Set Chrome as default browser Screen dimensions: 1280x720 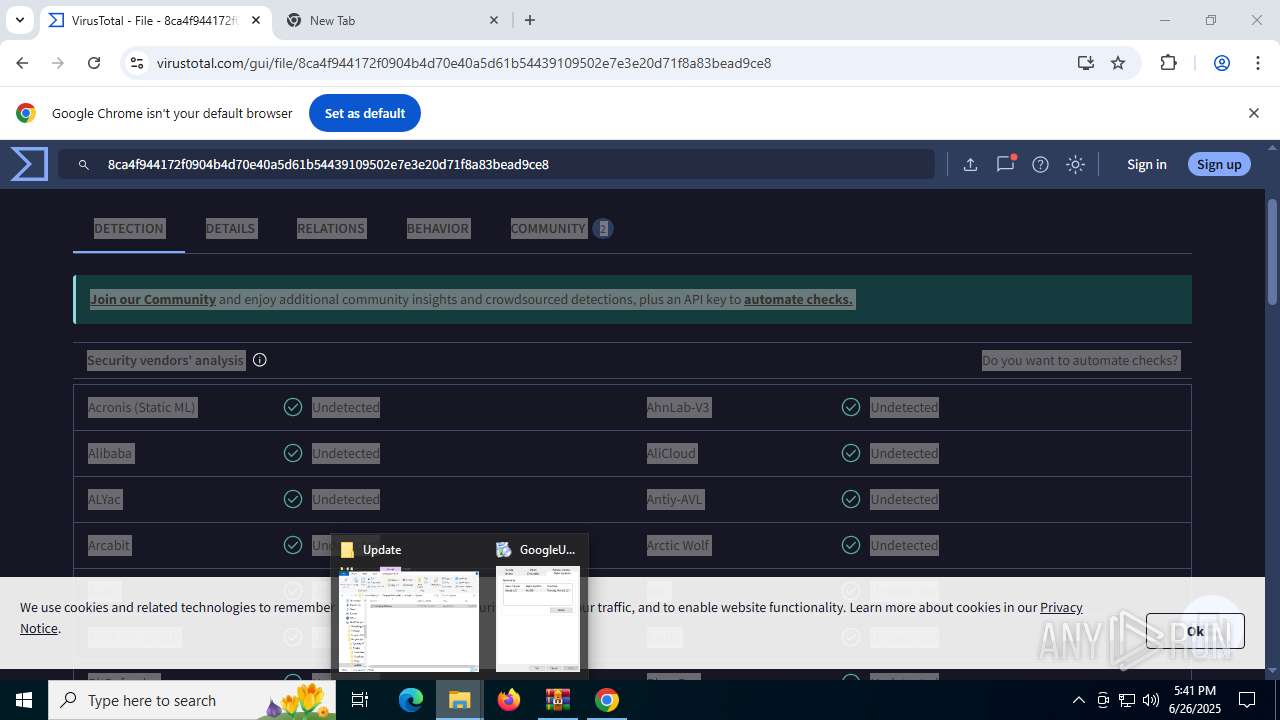[x=365, y=113]
